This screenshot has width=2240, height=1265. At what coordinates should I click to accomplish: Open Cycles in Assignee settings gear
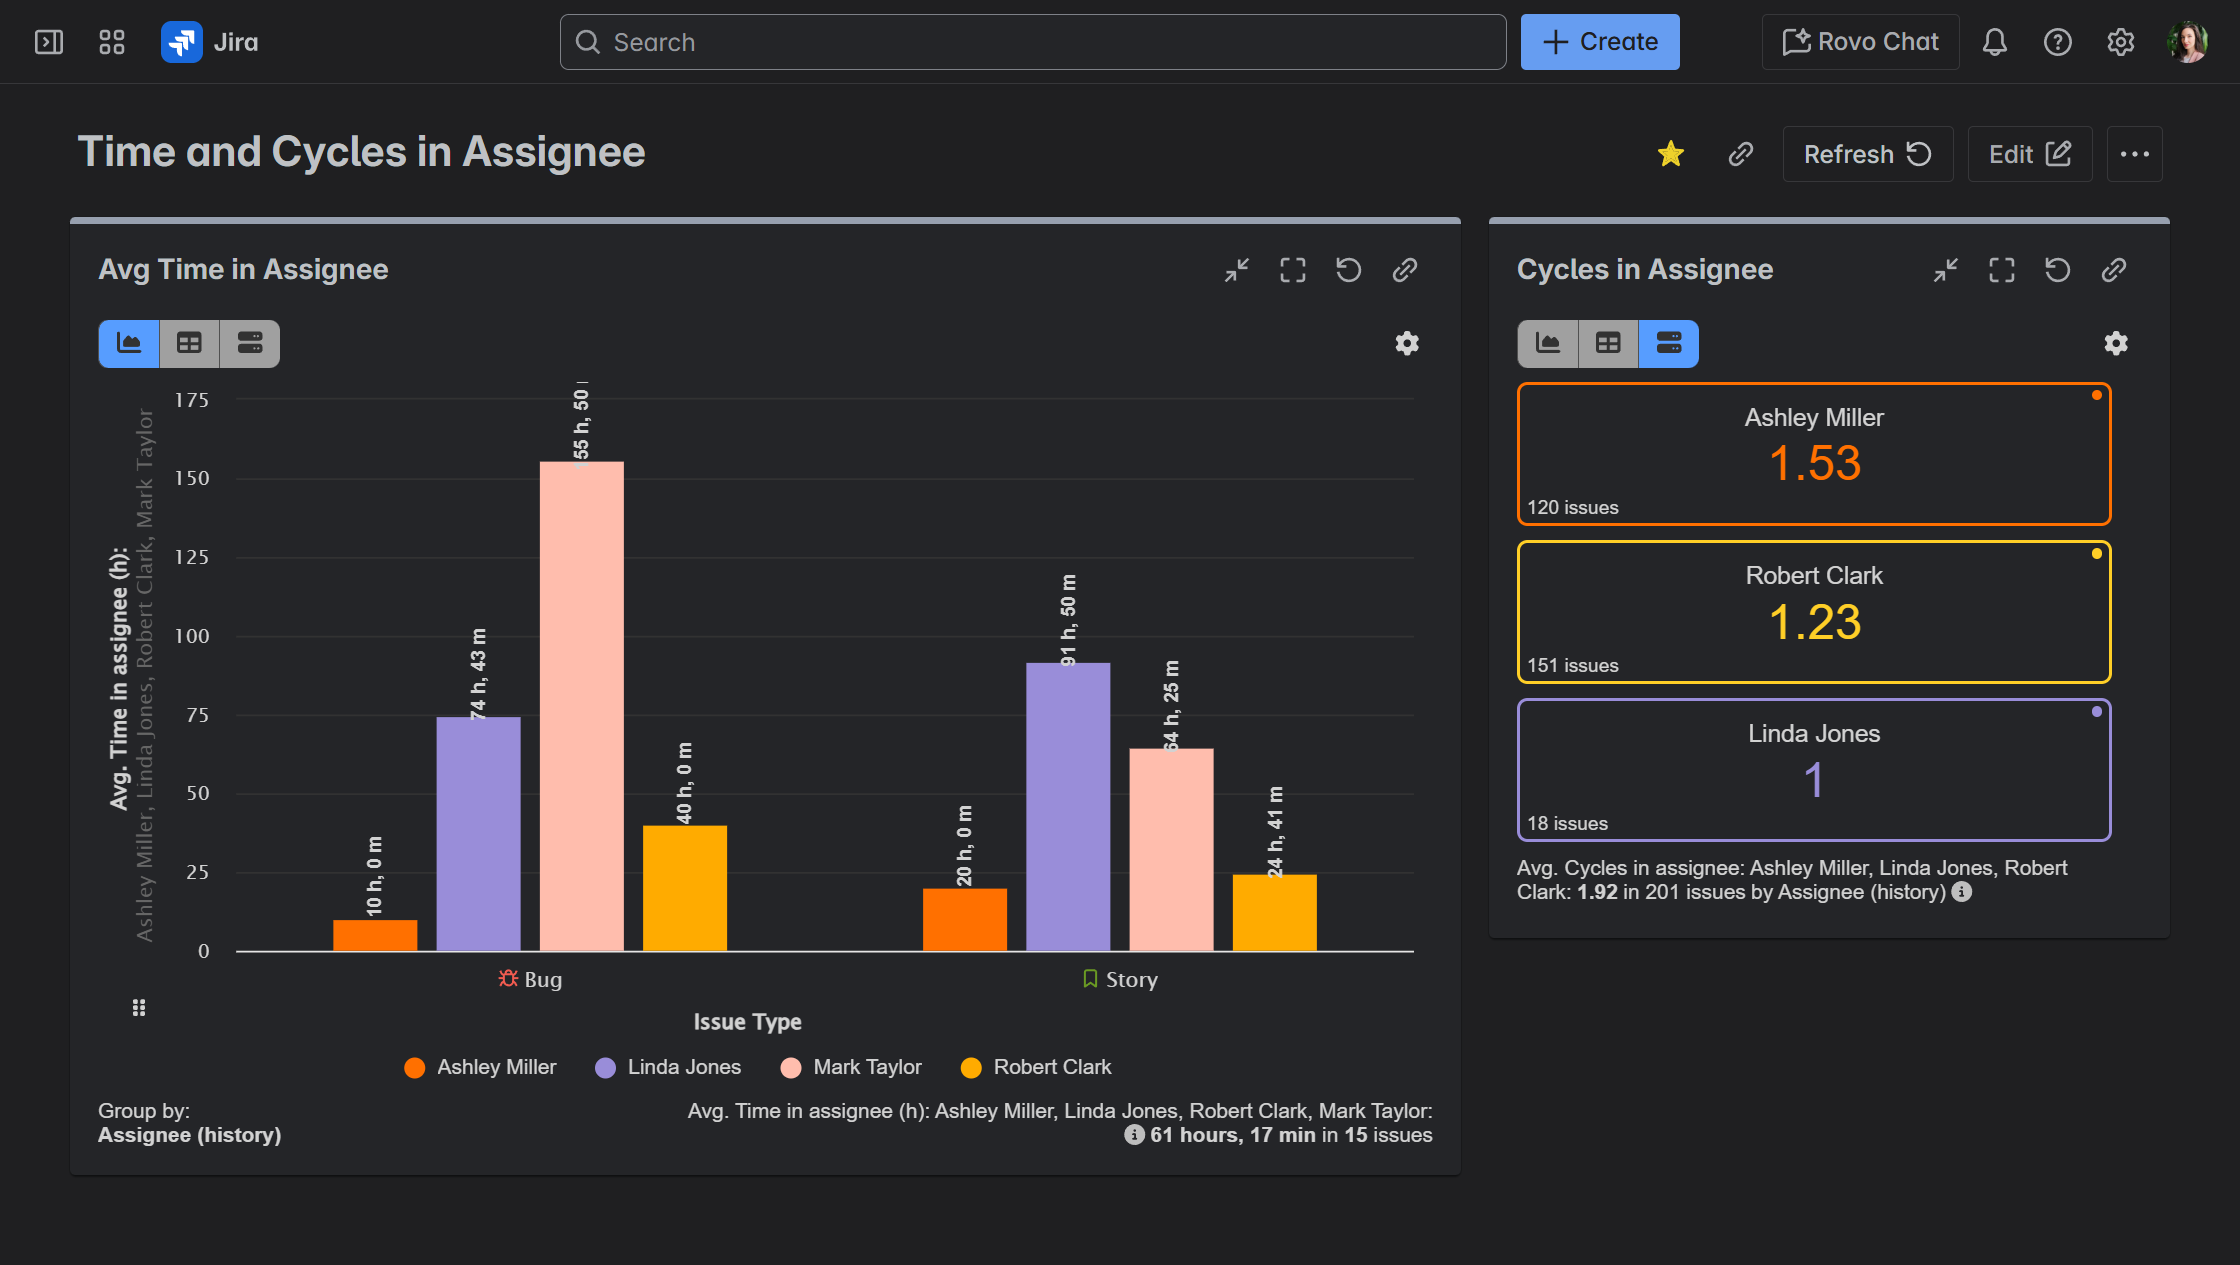[2116, 344]
